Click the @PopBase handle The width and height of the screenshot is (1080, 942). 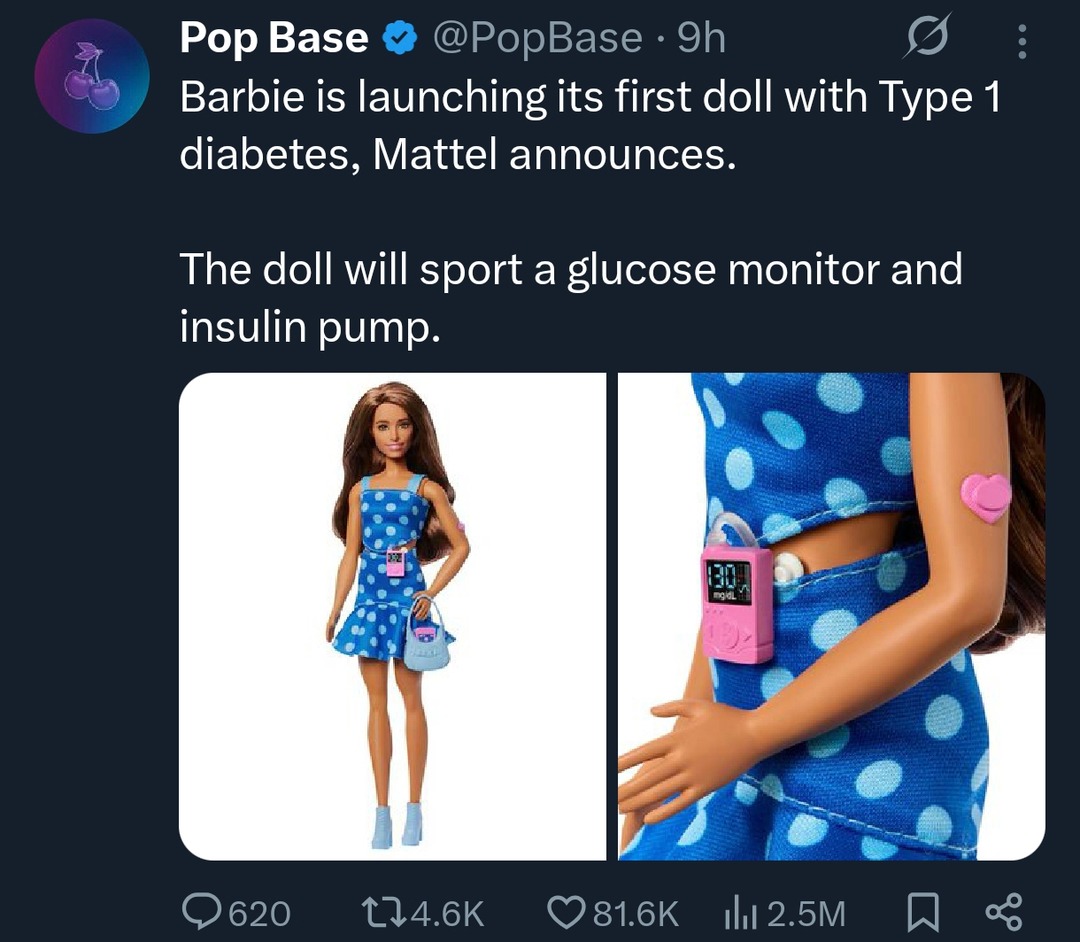tap(533, 36)
